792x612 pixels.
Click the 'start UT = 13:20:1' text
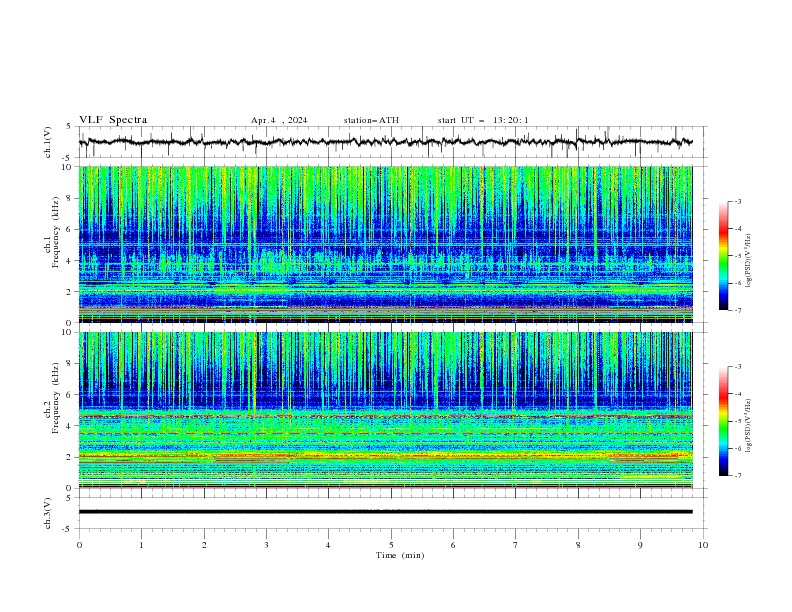483,120
